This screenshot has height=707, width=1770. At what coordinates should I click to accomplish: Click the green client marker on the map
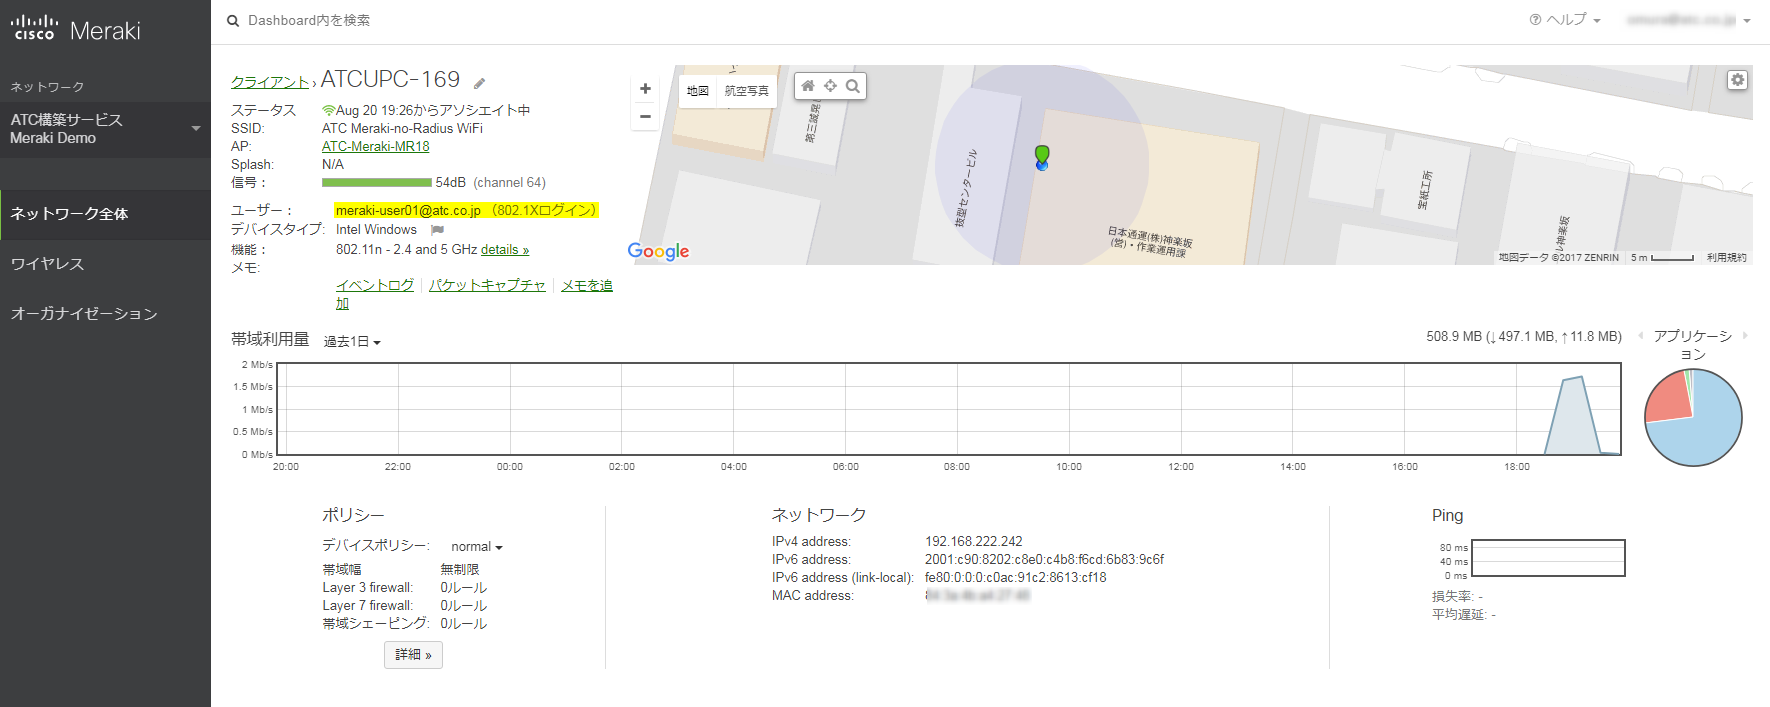(1042, 155)
